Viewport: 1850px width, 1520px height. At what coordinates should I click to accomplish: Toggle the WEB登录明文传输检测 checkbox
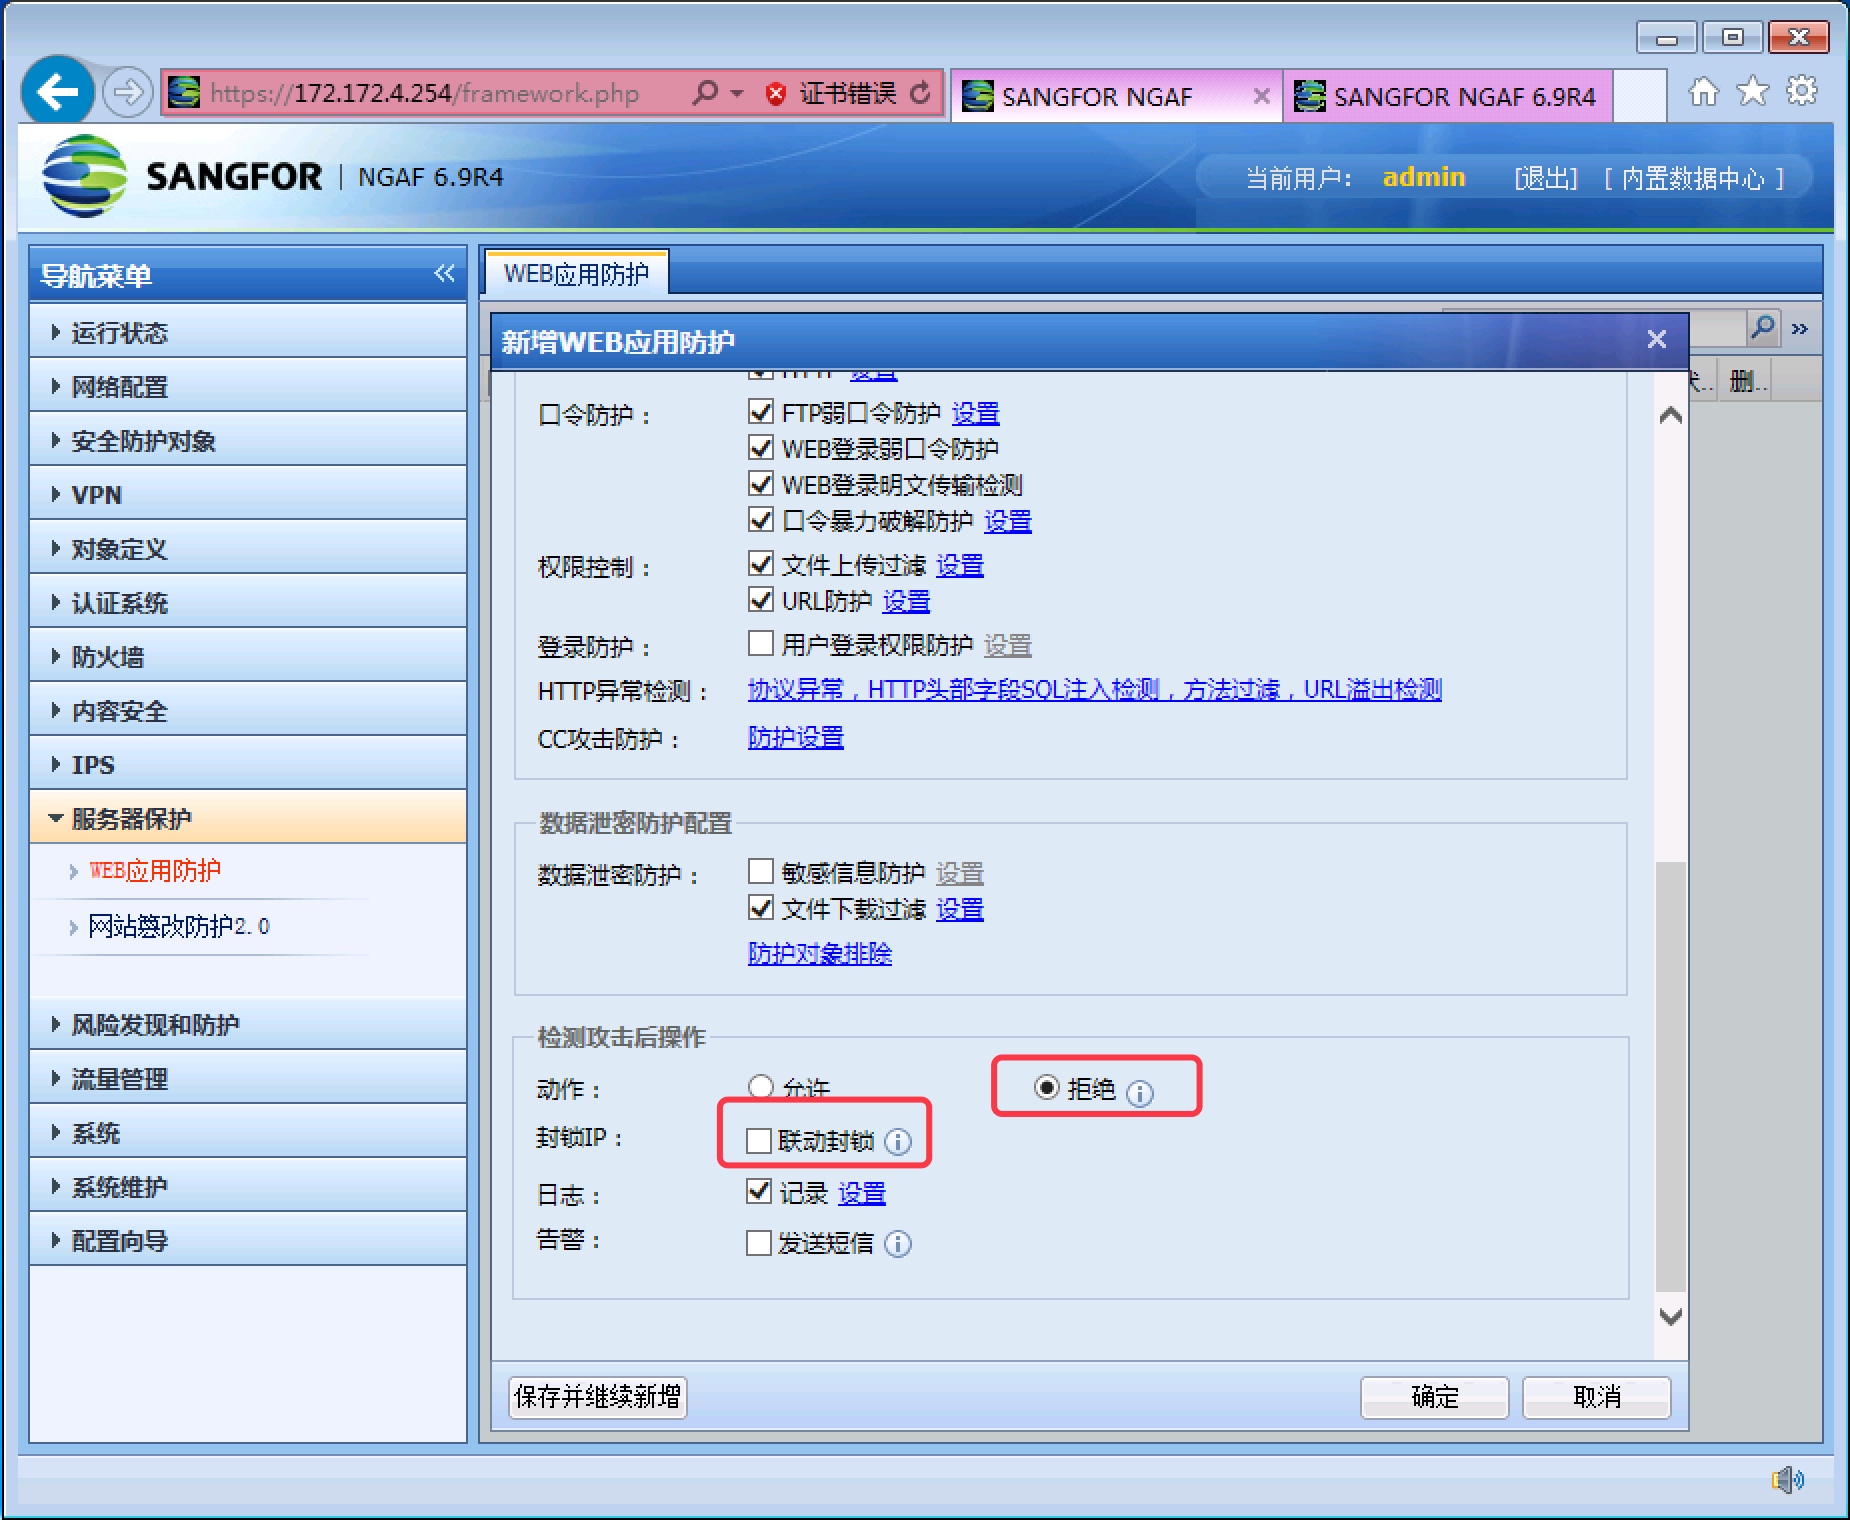[760, 484]
